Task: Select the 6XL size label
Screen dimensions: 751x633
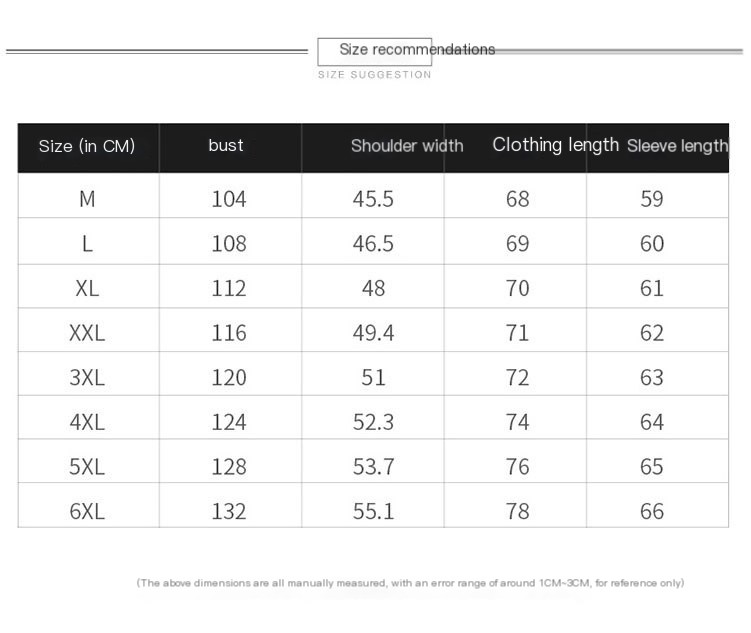Action: pyautogui.click(x=87, y=511)
